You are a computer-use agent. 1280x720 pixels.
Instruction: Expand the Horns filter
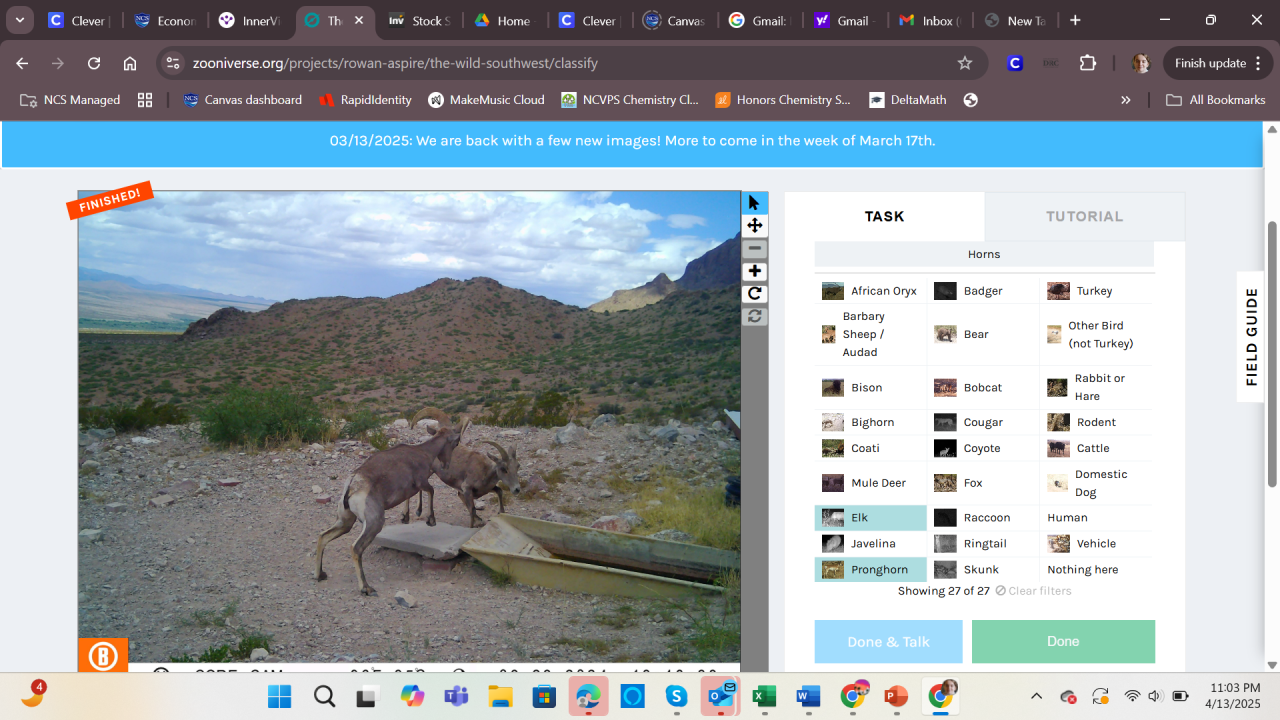click(984, 254)
